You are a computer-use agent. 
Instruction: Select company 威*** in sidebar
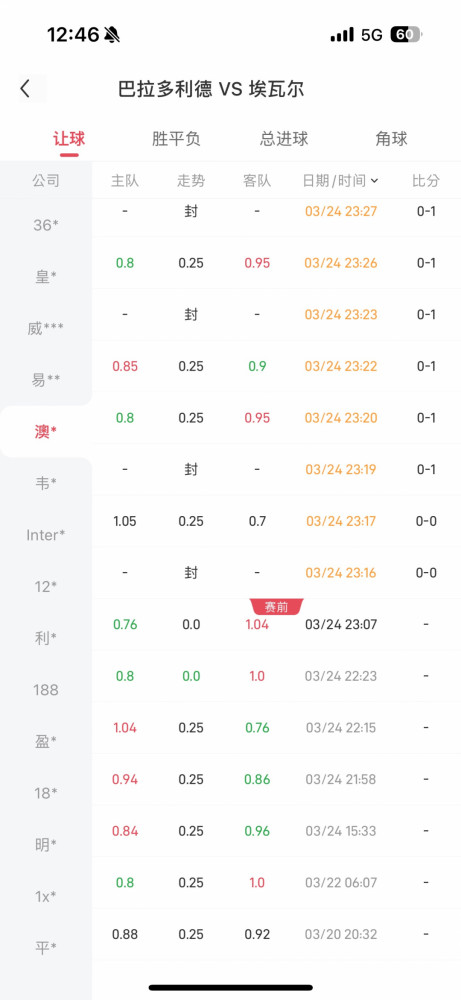tap(46, 328)
